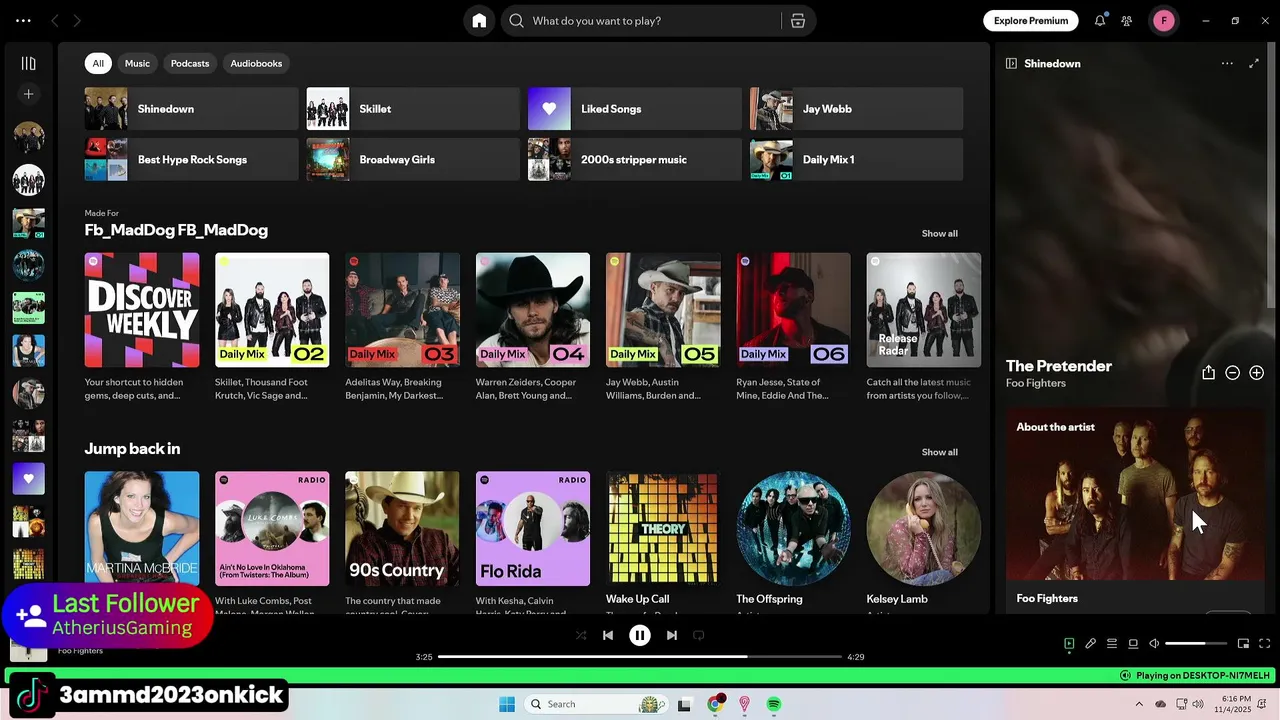Open the Skillet shortcut tile
The height and width of the screenshot is (720, 1280).
413,109
